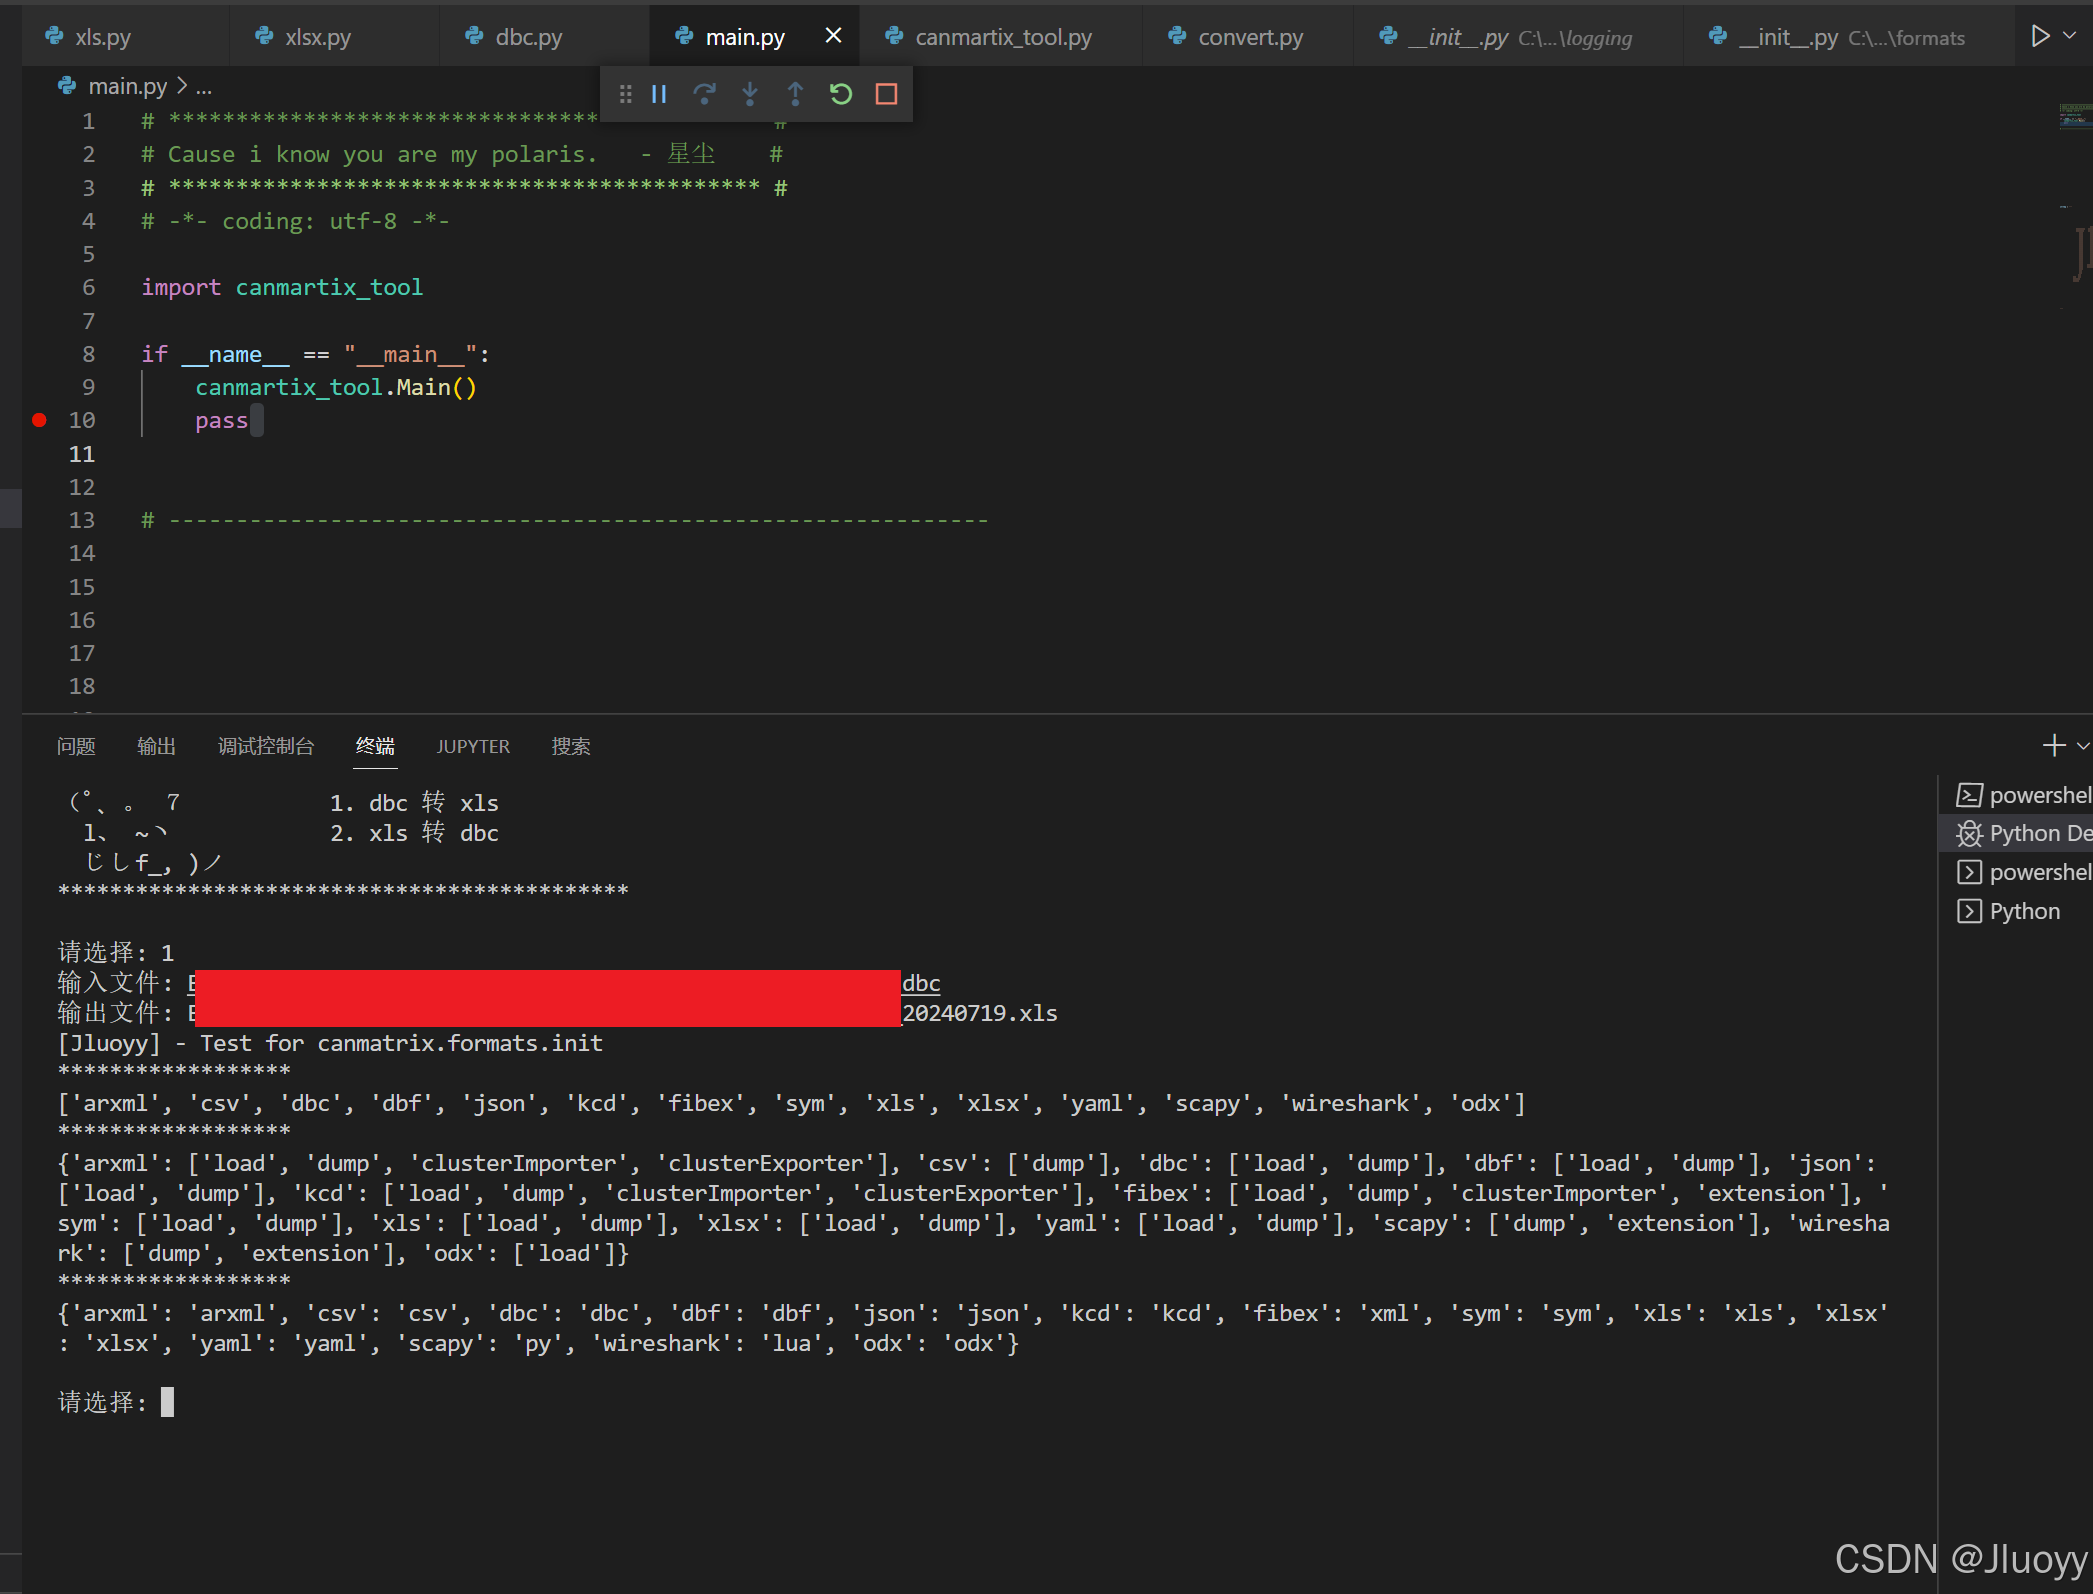Click the minimap code overview

(x=2075, y=117)
